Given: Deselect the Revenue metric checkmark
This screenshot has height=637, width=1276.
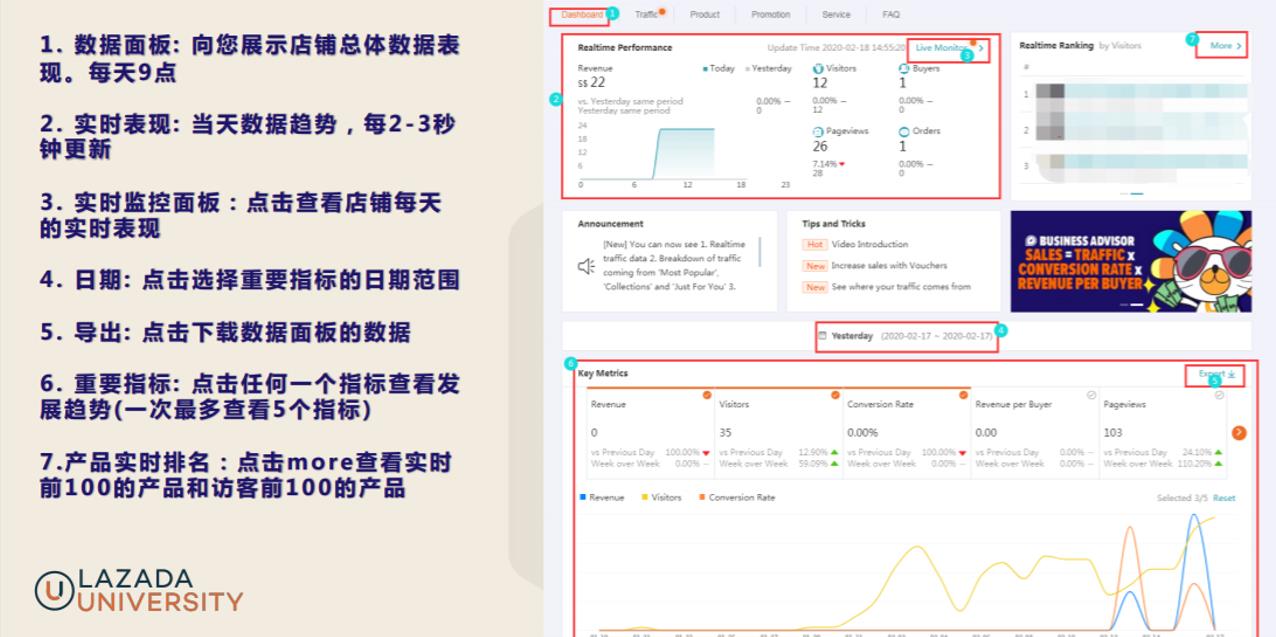Looking at the screenshot, I should [708, 394].
